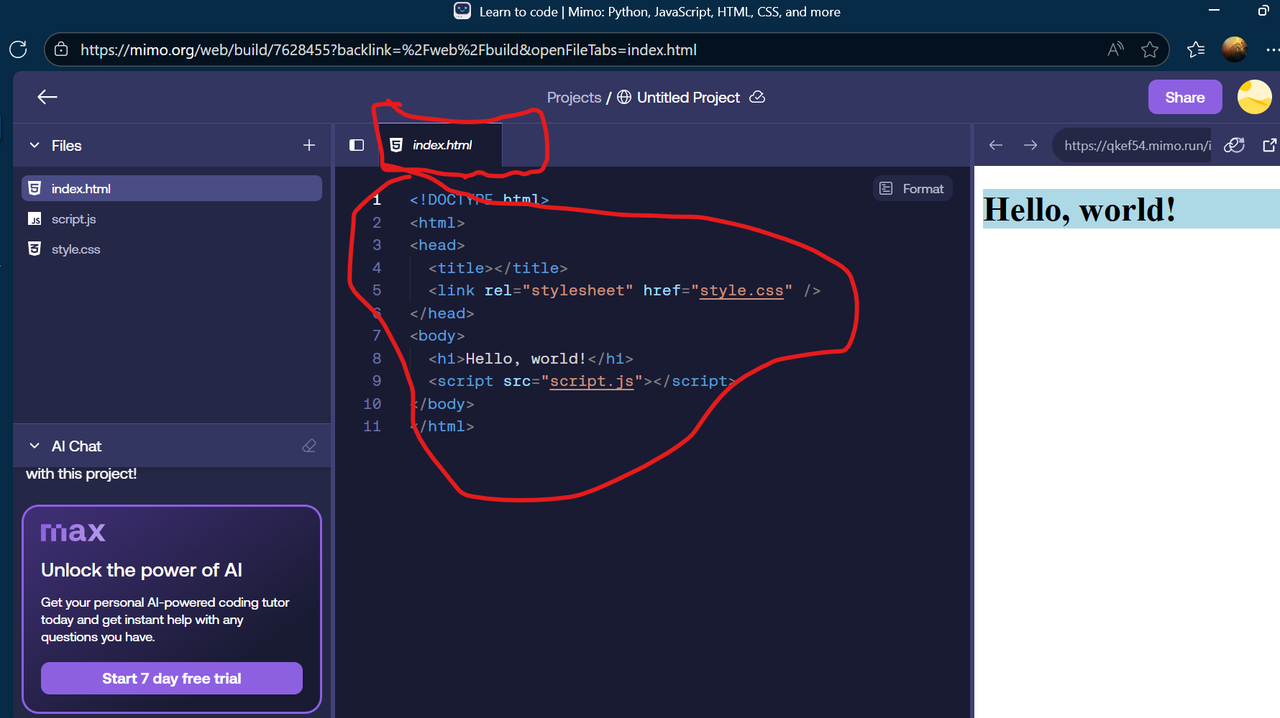Go forward in the preview pane
The image size is (1280, 718).
(1030, 145)
